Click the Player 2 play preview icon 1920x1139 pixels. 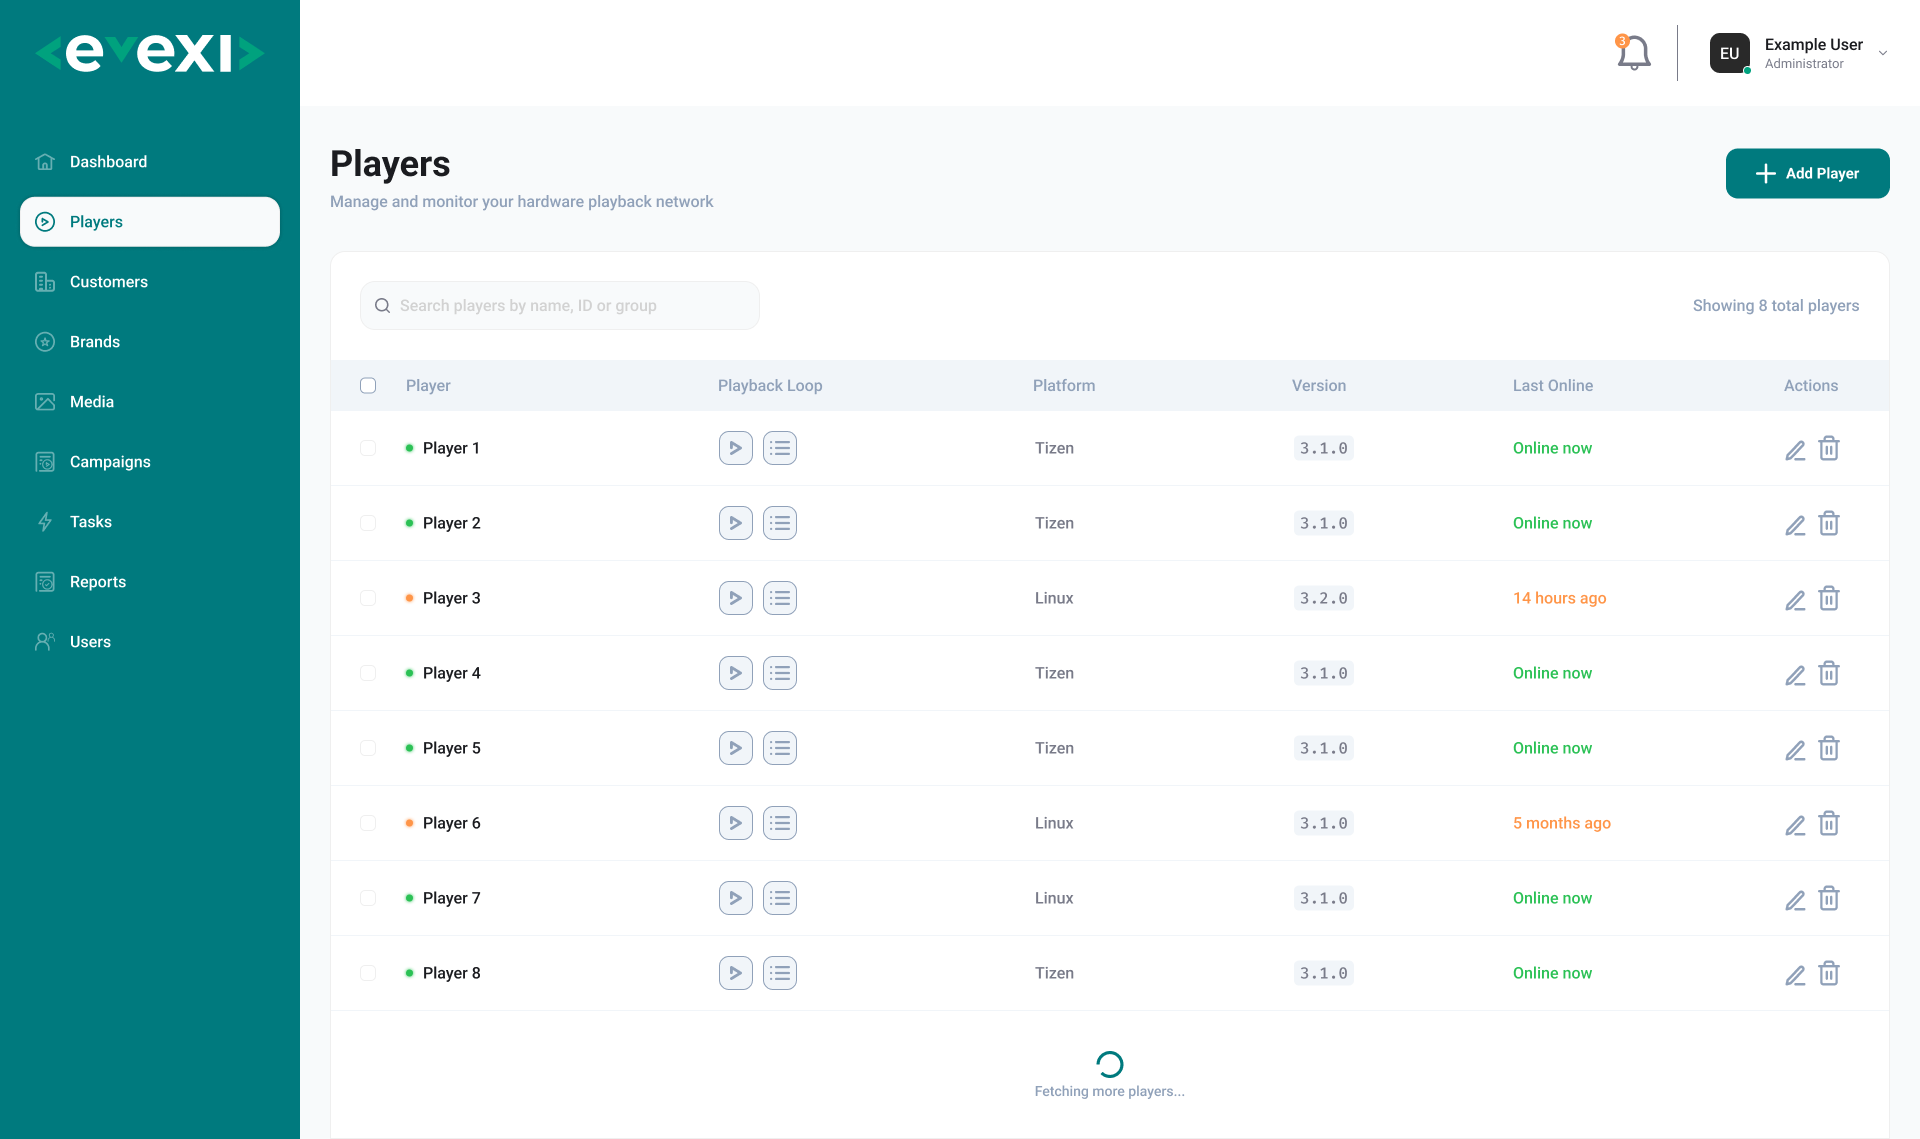(x=736, y=523)
